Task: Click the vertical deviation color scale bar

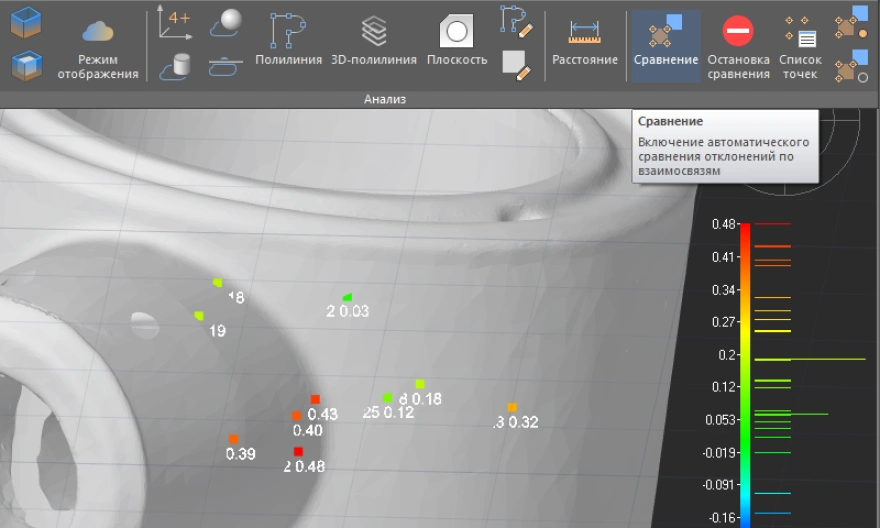Action: [x=745, y=370]
